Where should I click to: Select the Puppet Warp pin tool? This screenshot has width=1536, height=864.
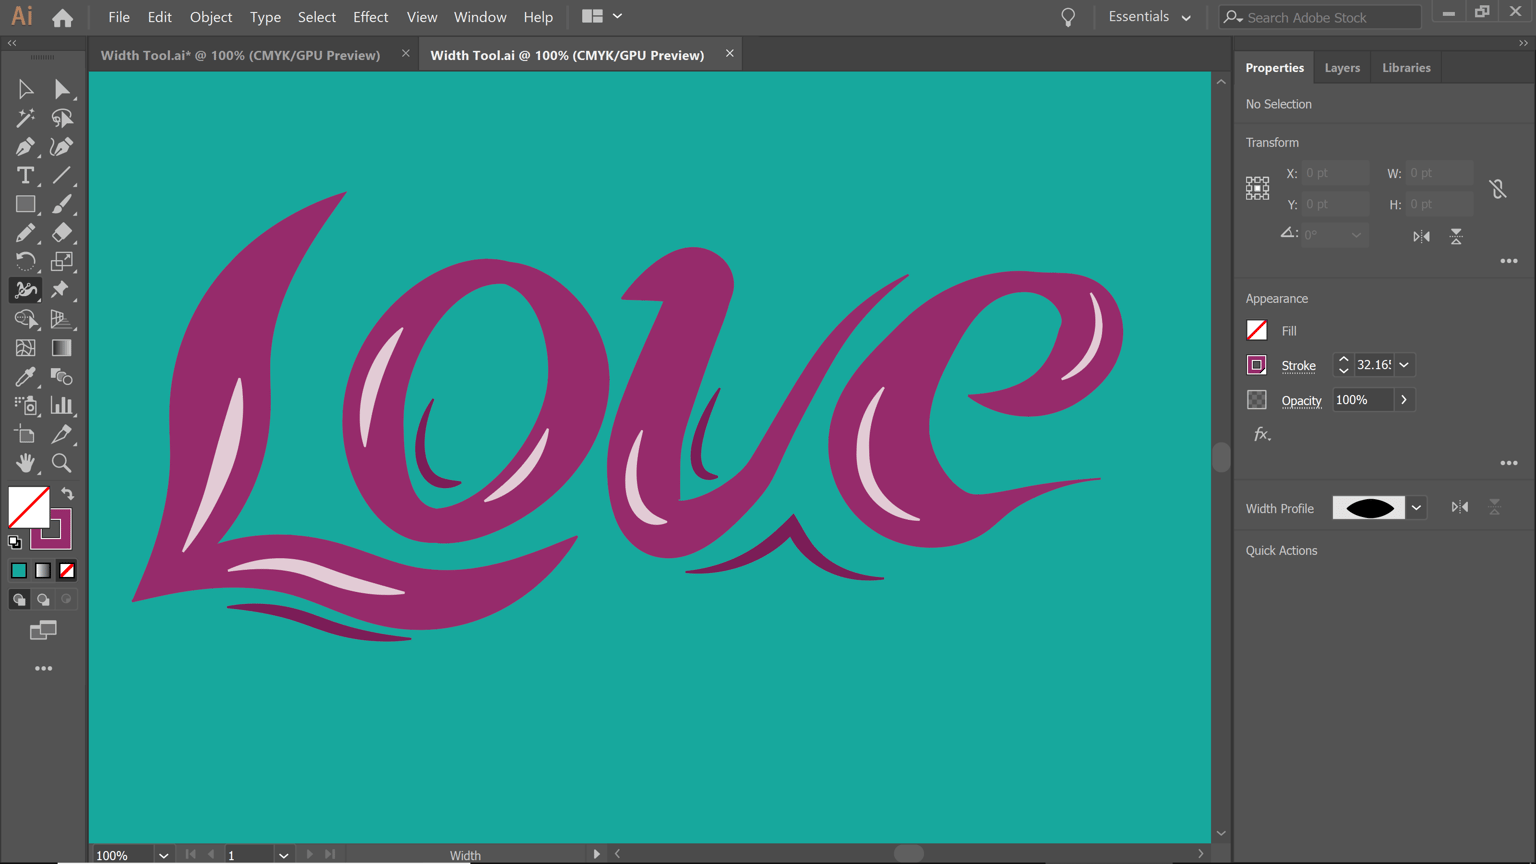click(62, 290)
